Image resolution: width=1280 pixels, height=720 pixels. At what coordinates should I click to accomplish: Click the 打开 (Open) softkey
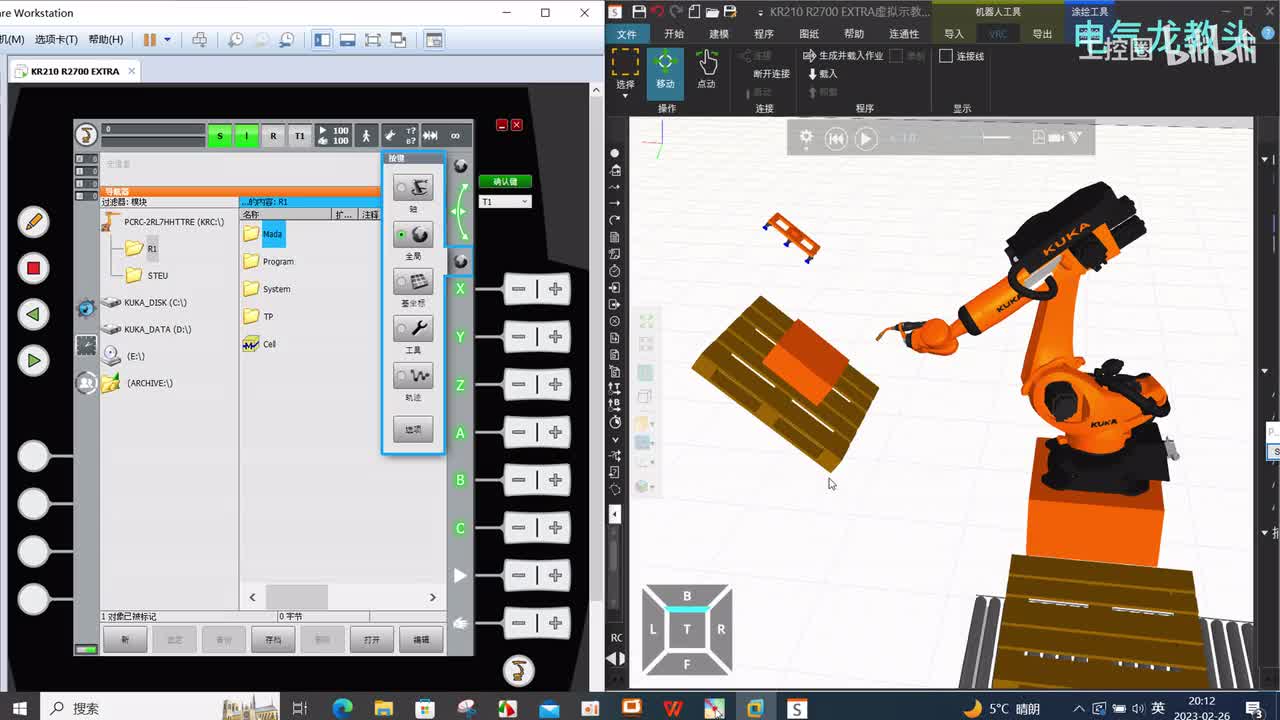tap(372, 639)
